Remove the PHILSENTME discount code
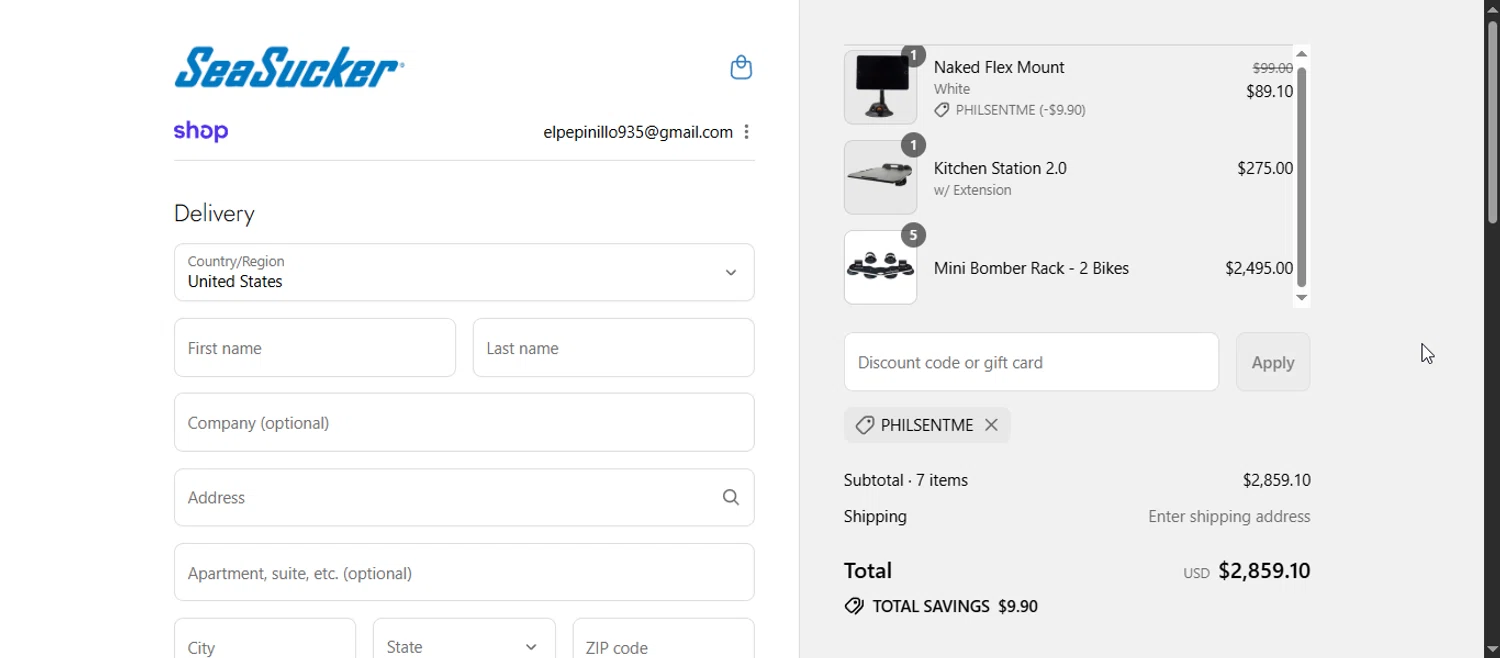Viewport: 1500px width, 658px height. (991, 425)
